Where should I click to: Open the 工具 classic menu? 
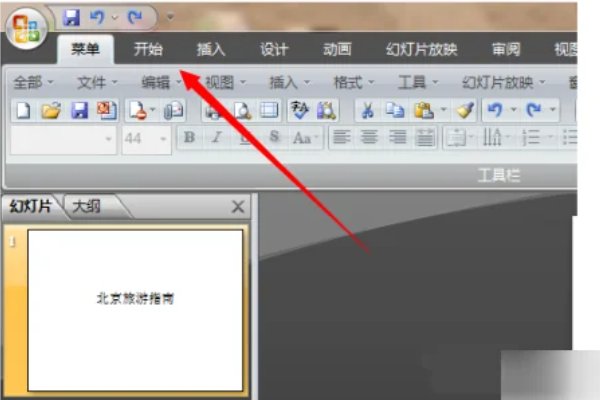(418, 82)
